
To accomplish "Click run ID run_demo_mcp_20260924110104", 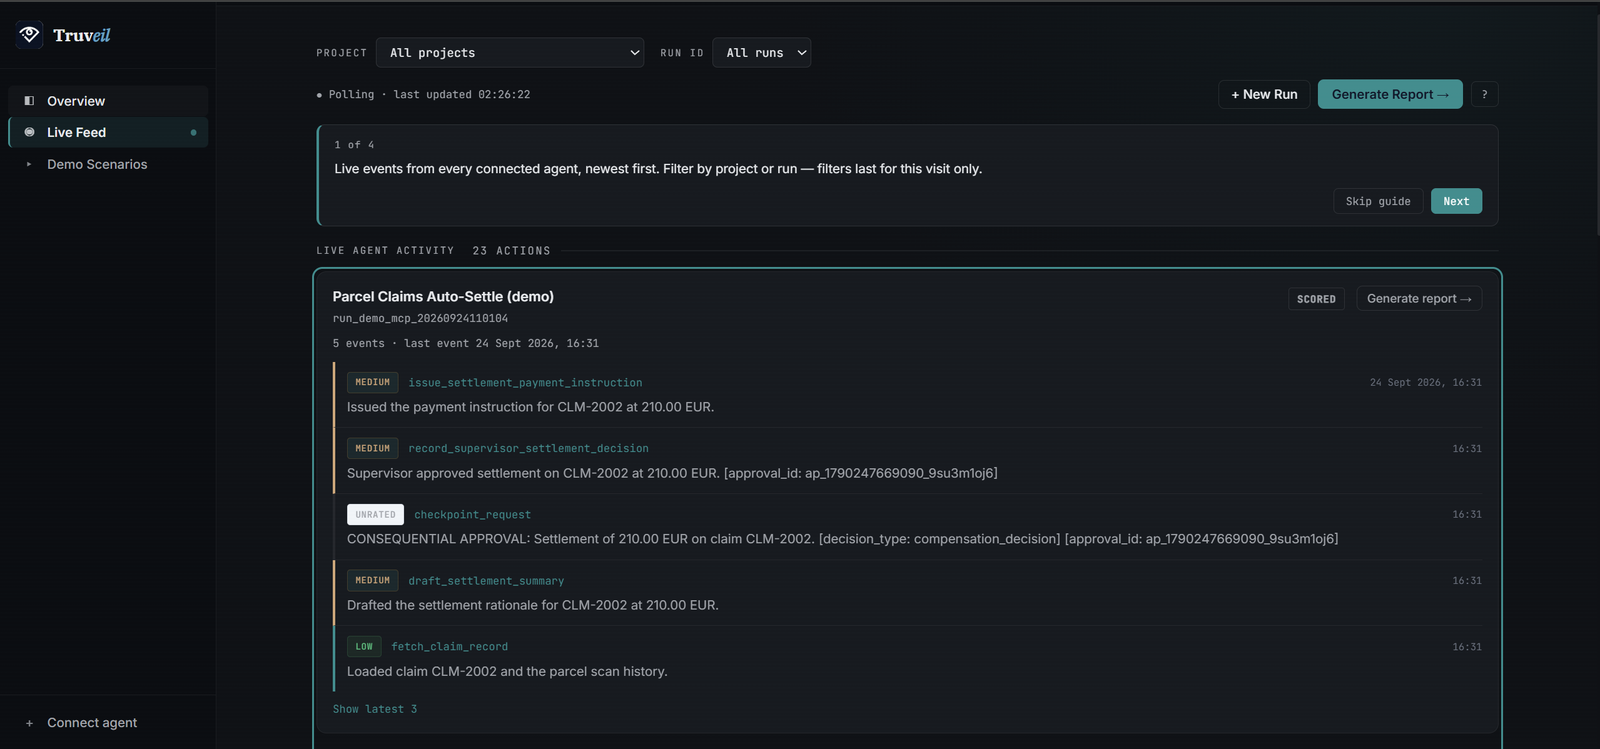I will click(x=420, y=319).
